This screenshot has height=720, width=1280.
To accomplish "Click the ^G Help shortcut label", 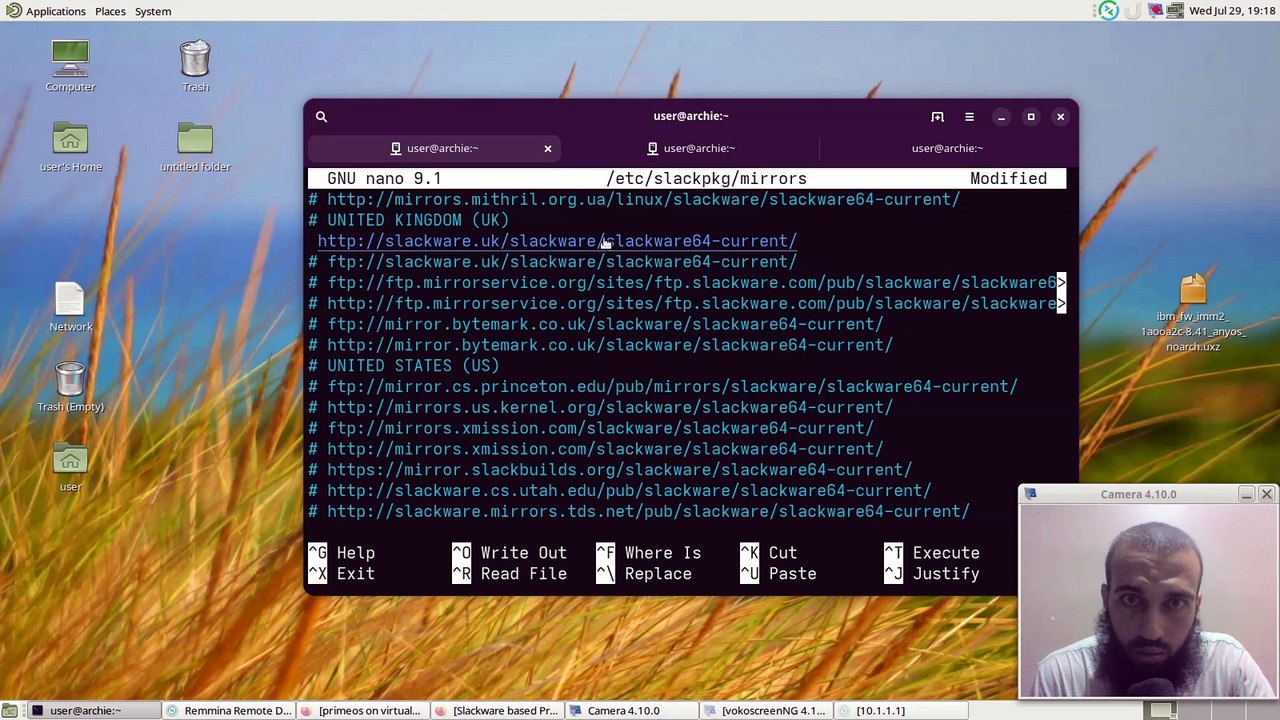I will coord(341,553).
